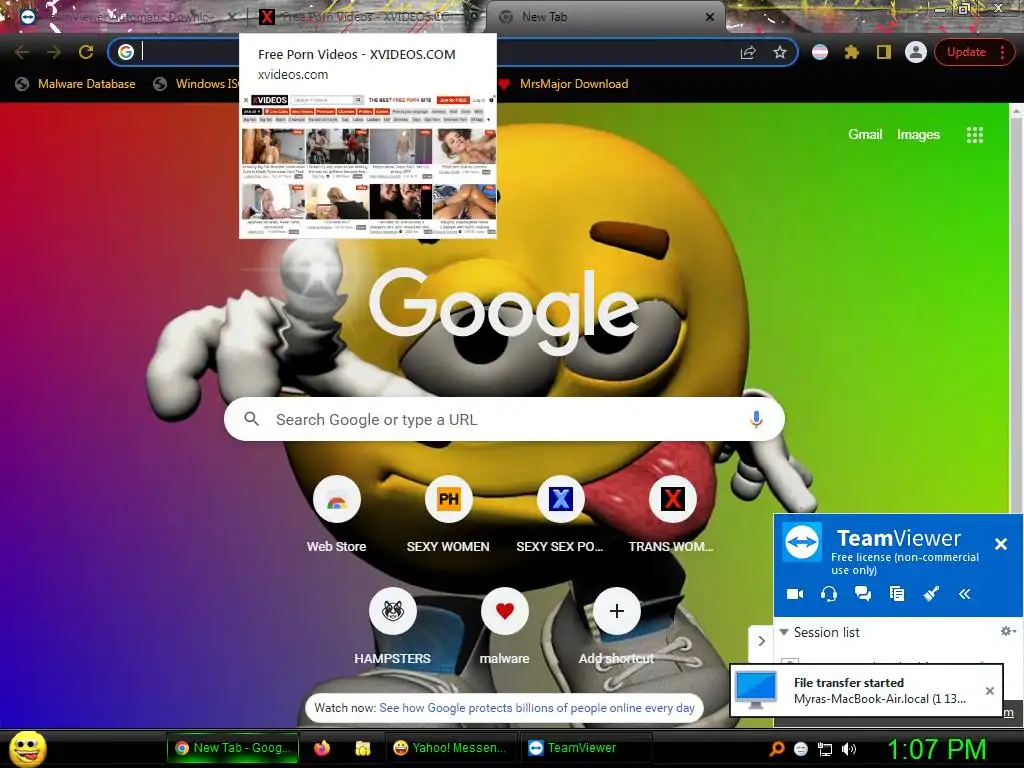Open the browser side panel icon
The image size is (1024, 768).
[x=884, y=52]
